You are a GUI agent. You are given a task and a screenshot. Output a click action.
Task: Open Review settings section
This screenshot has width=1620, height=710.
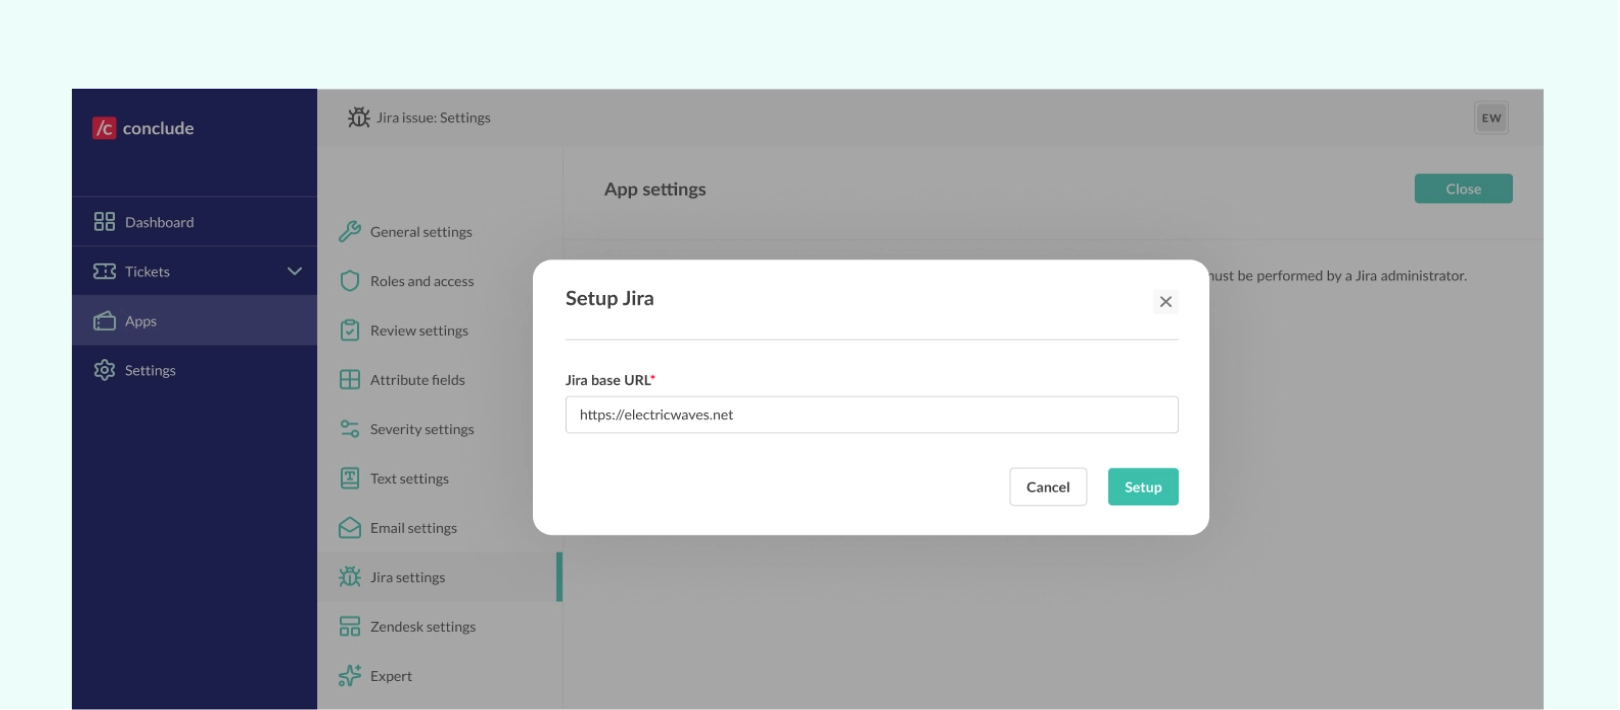point(440,330)
